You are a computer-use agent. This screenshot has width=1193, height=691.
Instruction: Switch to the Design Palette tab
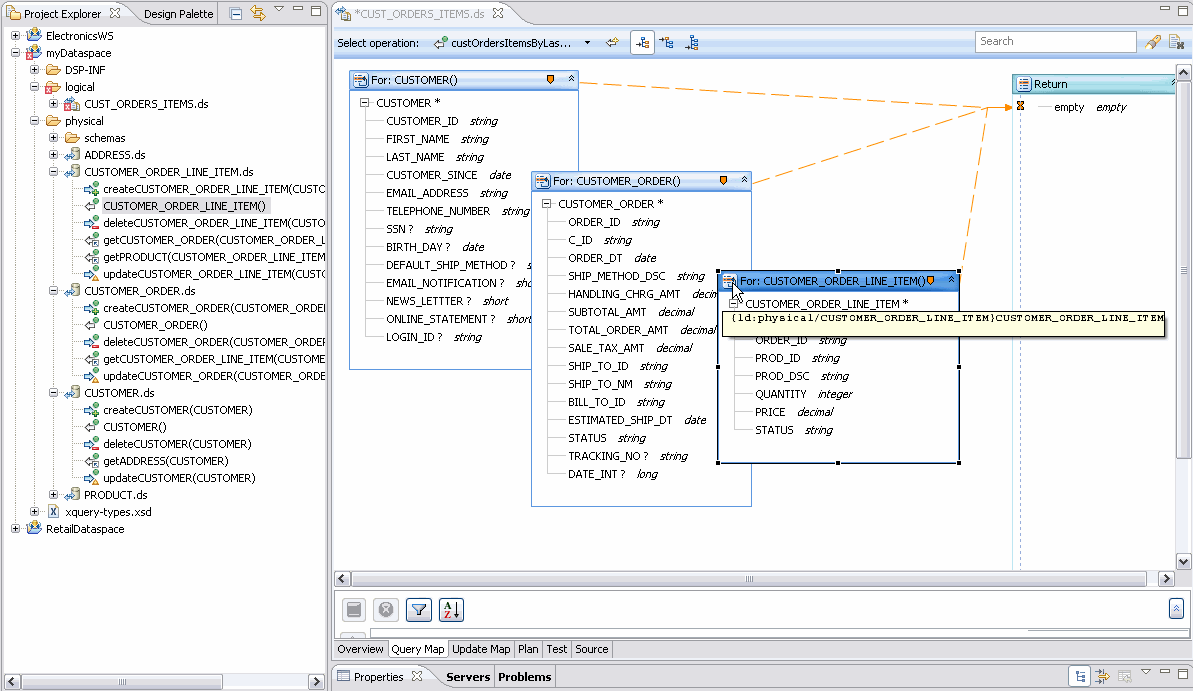(x=178, y=14)
